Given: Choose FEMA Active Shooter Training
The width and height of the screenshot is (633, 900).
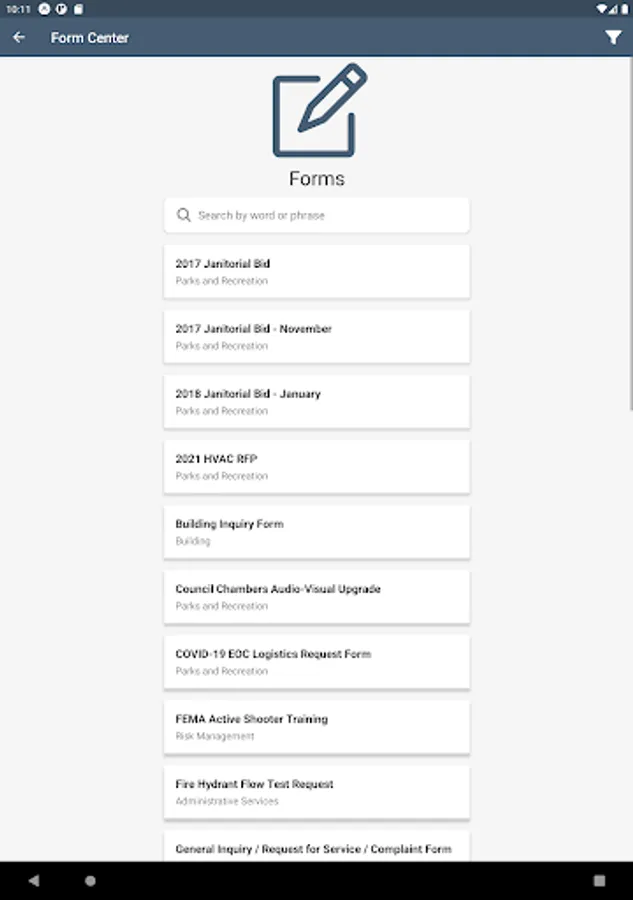Looking at the screenshot, I should tap(316, 726).
